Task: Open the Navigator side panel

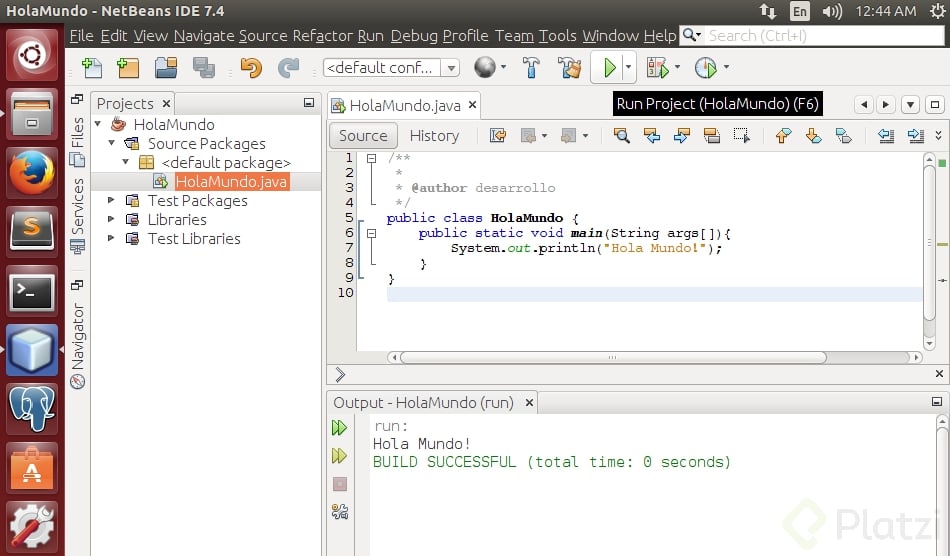Action: point(78,344)
